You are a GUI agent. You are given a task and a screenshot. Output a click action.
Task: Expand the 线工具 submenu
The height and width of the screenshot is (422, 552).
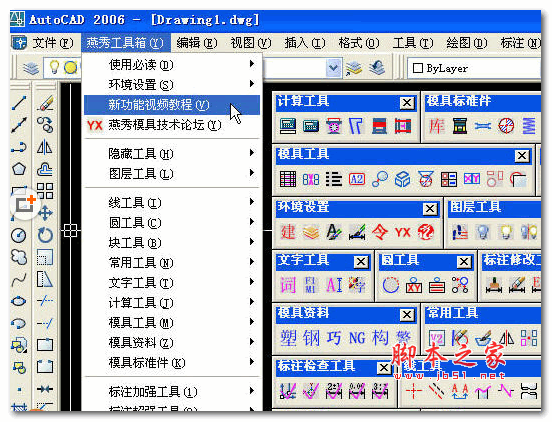click(172, 203)
